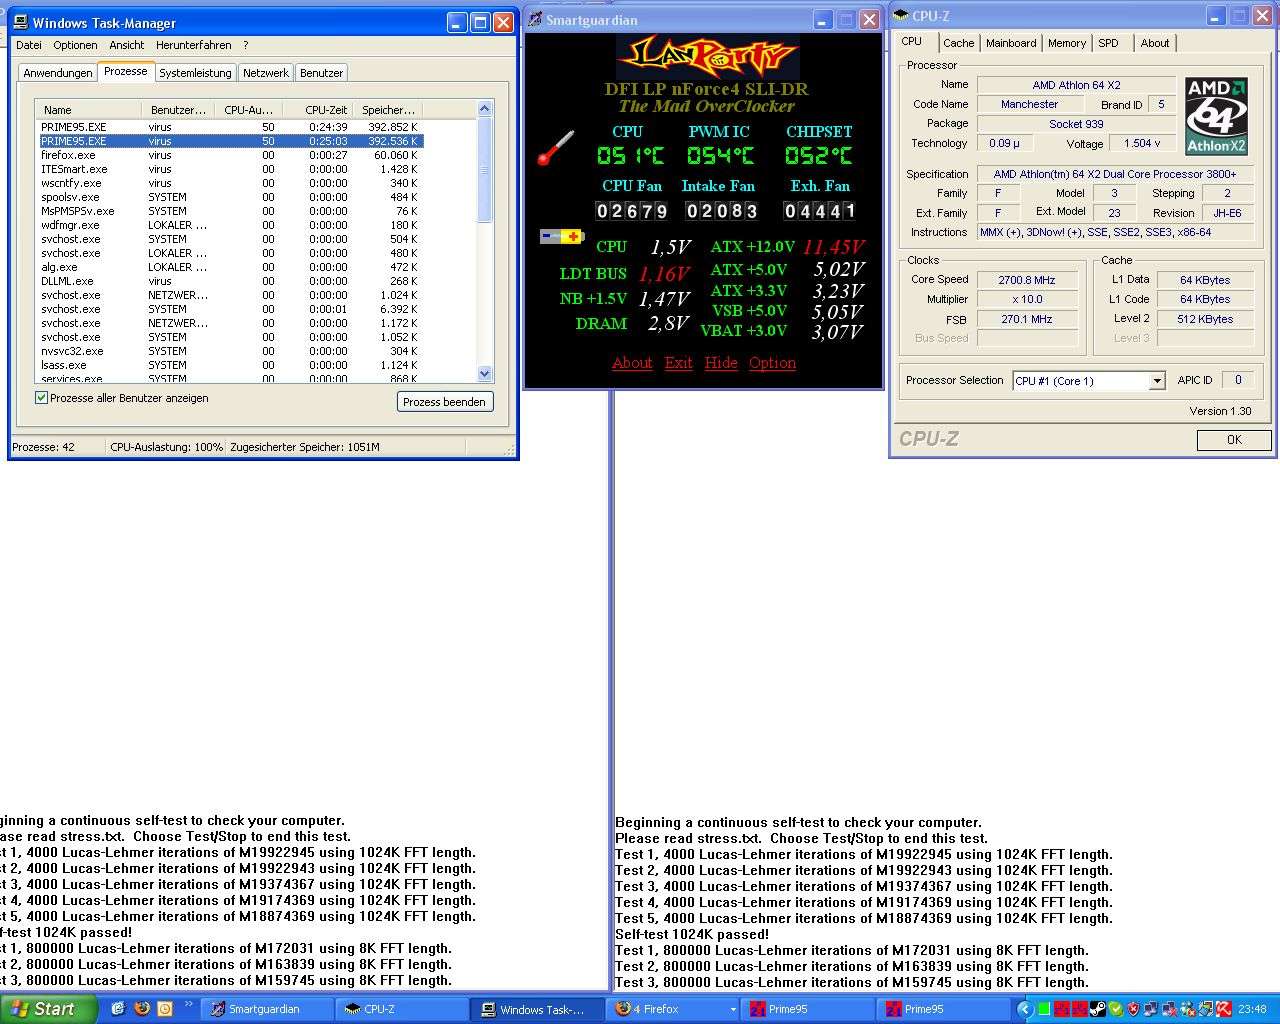The height and width of the screenshot is (1024, 1280).
Task: Open the Memory tab in CPU-Z
Action: 1067,43
